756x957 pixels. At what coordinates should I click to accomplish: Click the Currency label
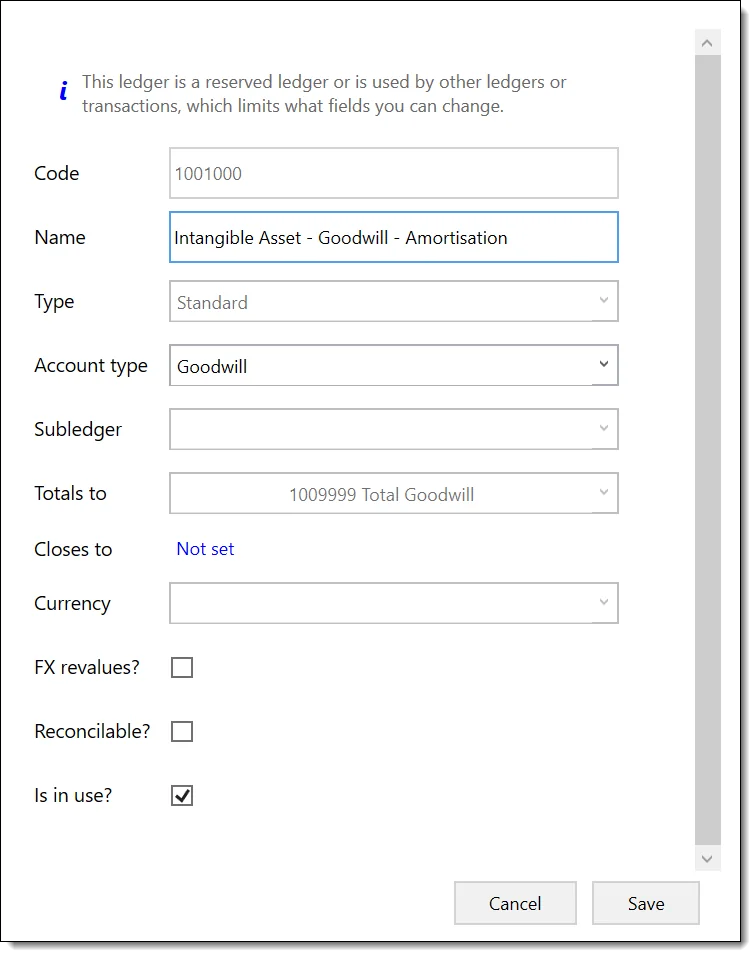click(x=73, y=603)
